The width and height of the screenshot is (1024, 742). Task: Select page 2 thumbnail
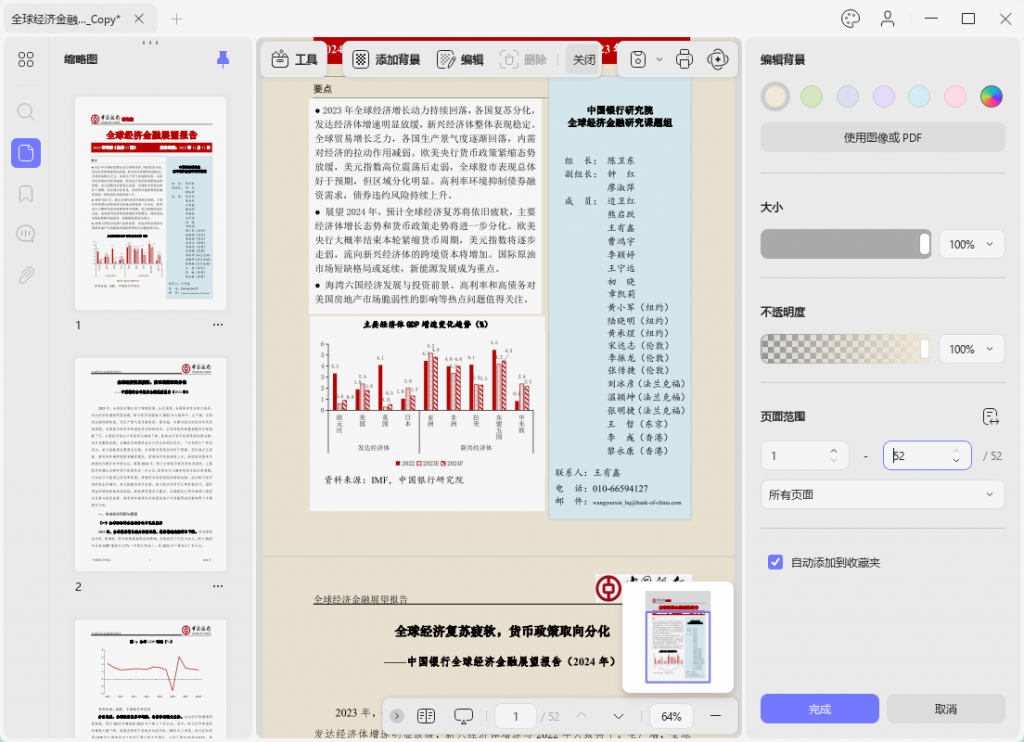150,464
